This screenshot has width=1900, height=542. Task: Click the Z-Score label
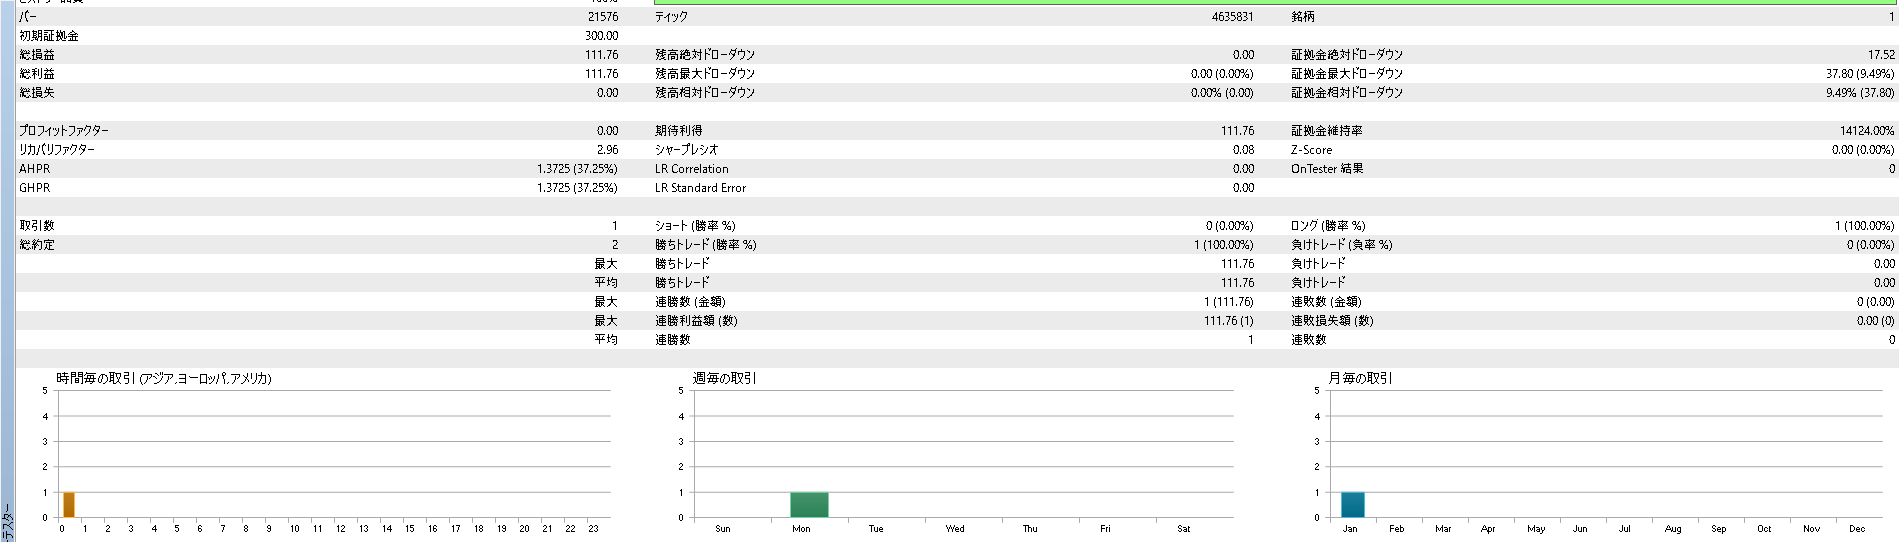pyautogui.click(x=1311, y=150)
